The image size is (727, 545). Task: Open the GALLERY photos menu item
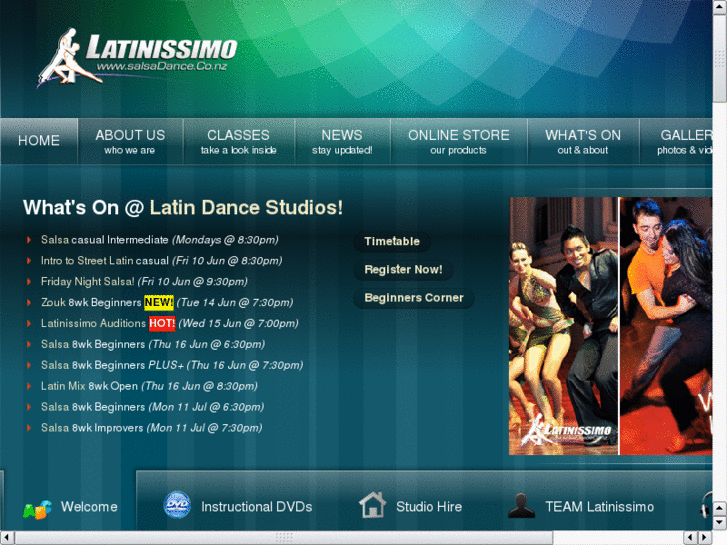tap(676, 141)
